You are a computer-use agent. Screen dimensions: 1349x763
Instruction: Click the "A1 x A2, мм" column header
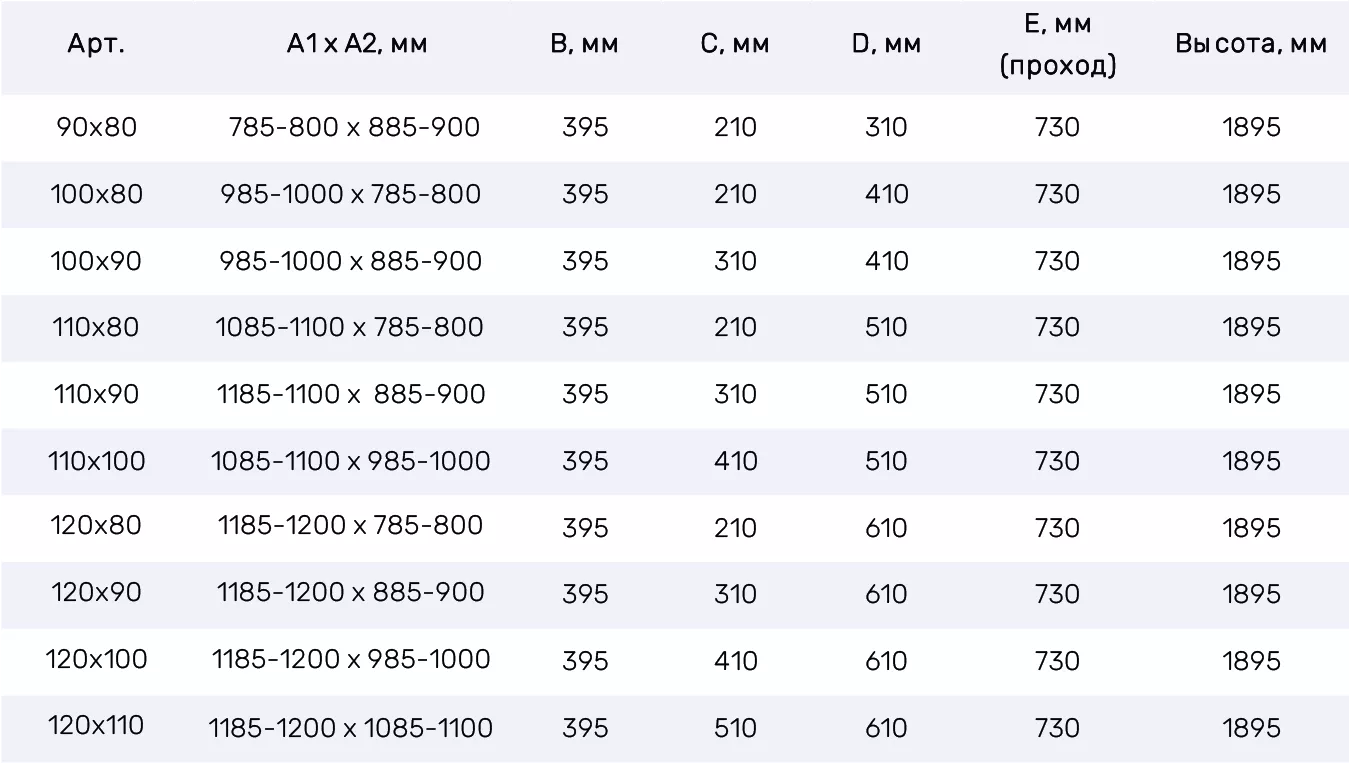point(356,45)
